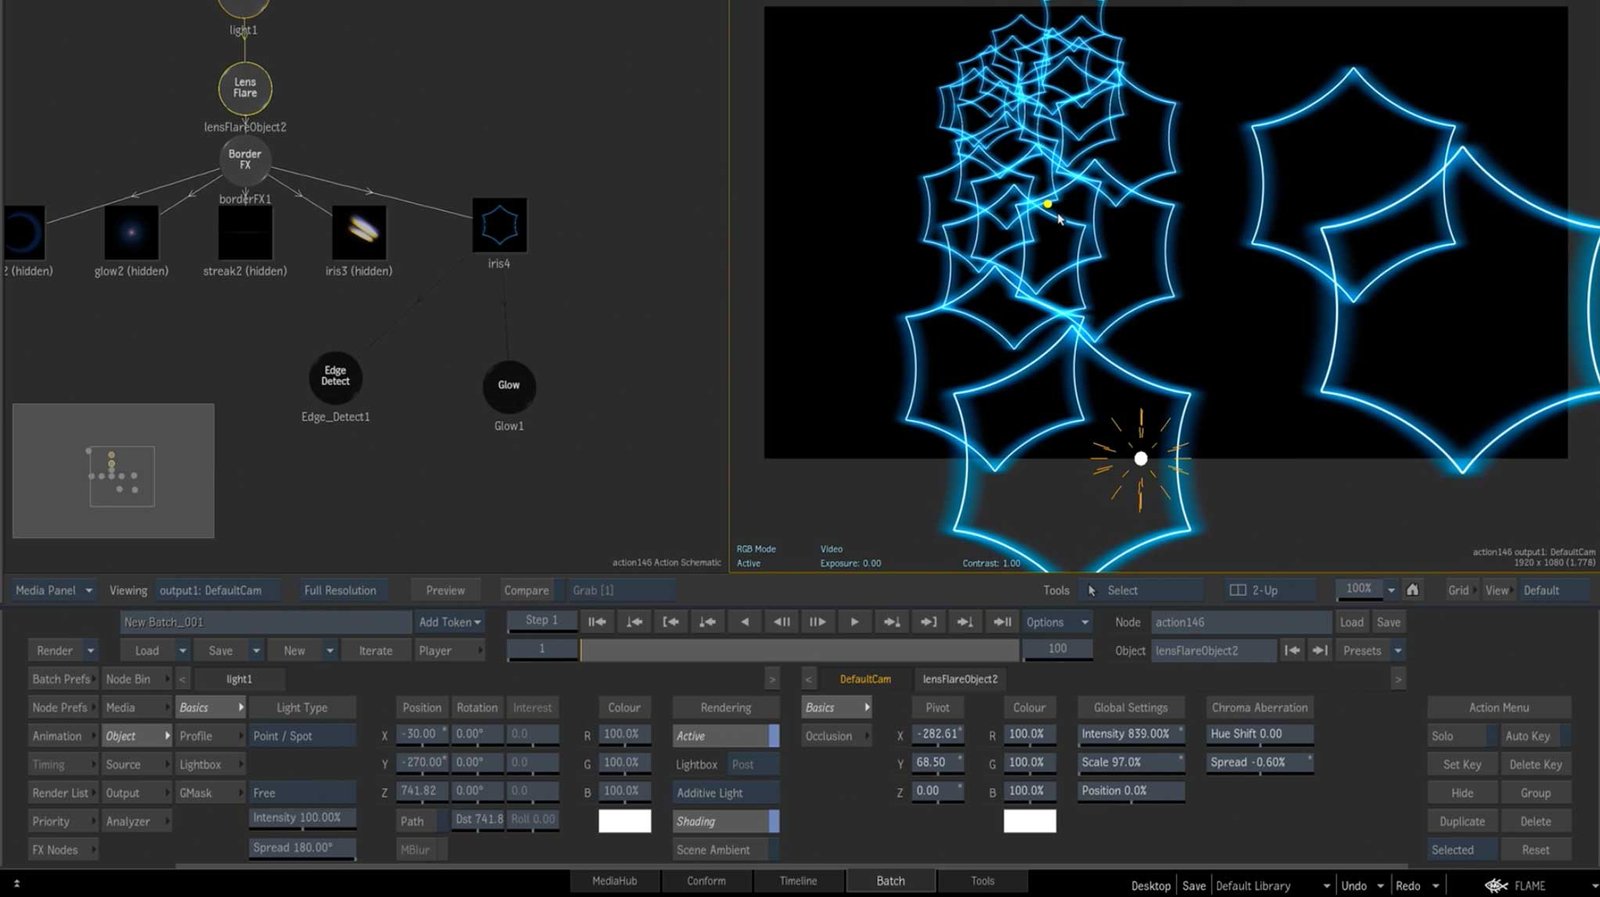This screenshot has height=897, width=1600.
Task: Toggle the Active rendering button
Action: click(x=725, y=736)
